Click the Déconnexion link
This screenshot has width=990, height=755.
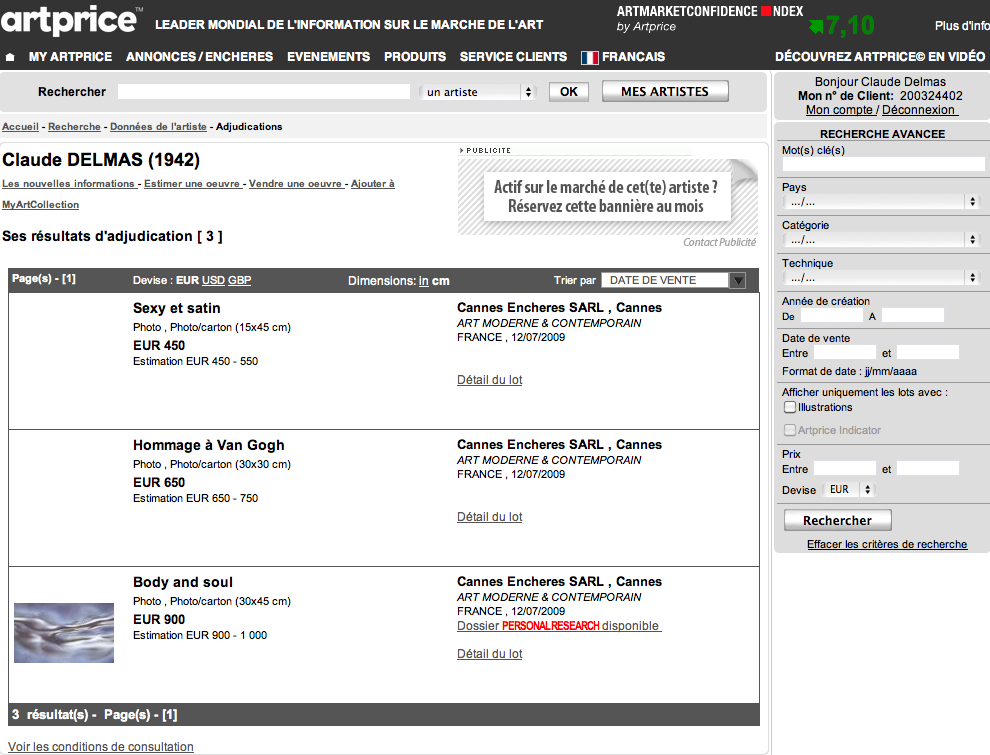click(x=919, y=110)
